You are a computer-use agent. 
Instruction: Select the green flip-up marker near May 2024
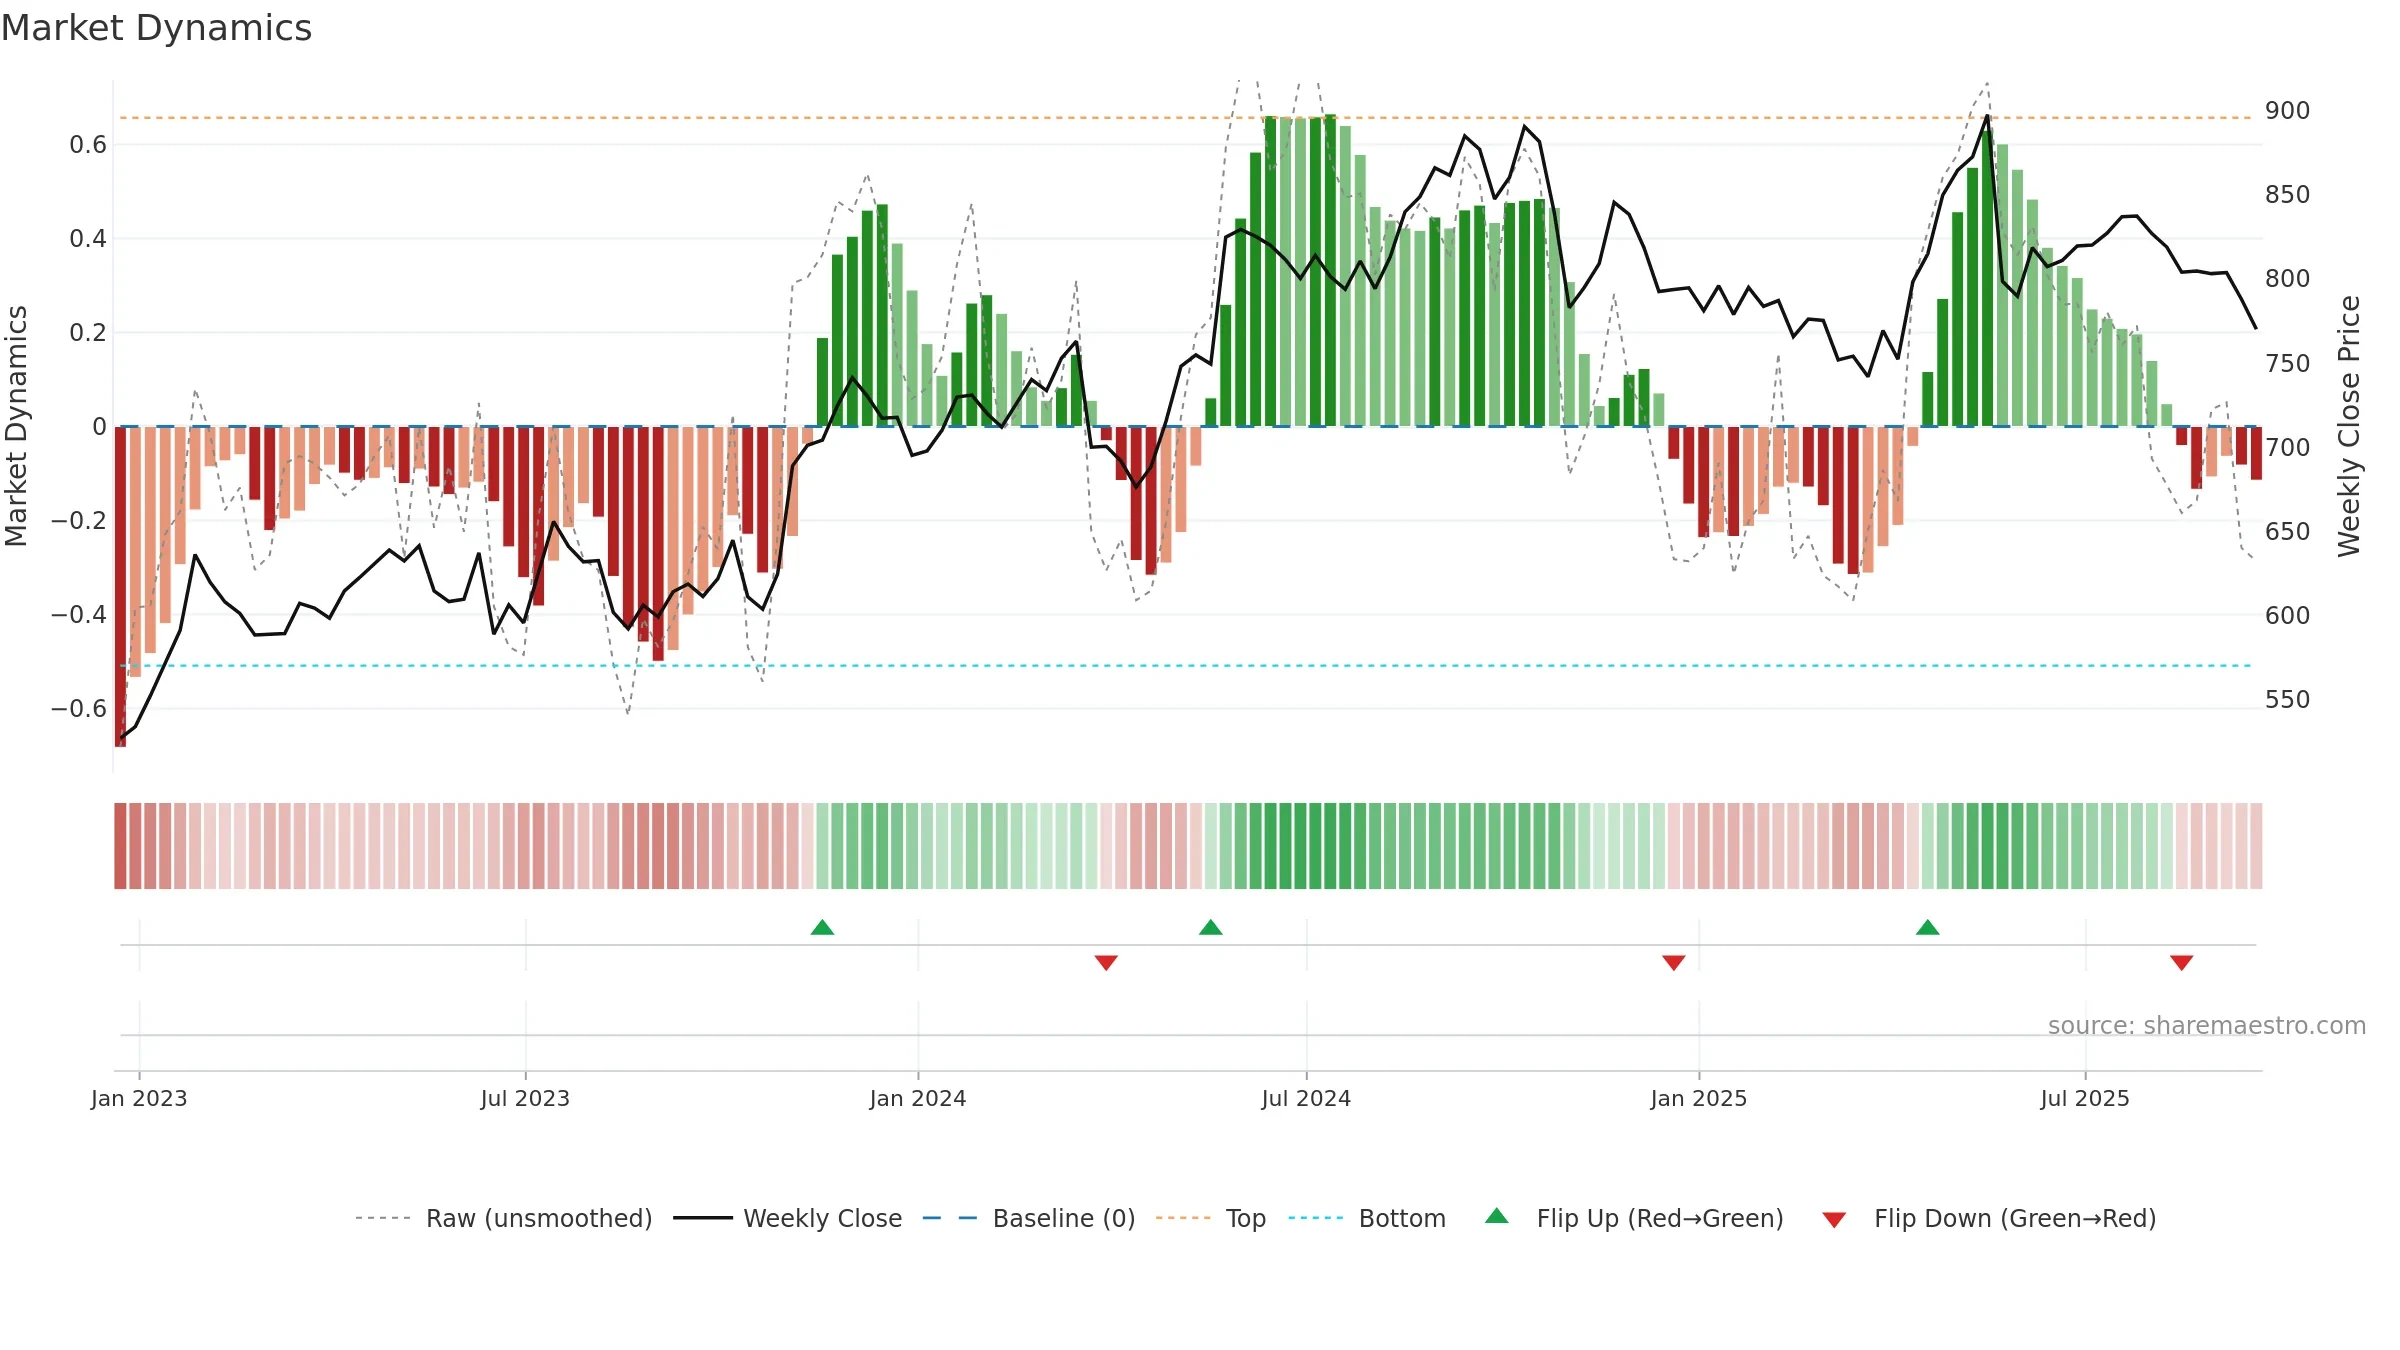coord(1211,927)
